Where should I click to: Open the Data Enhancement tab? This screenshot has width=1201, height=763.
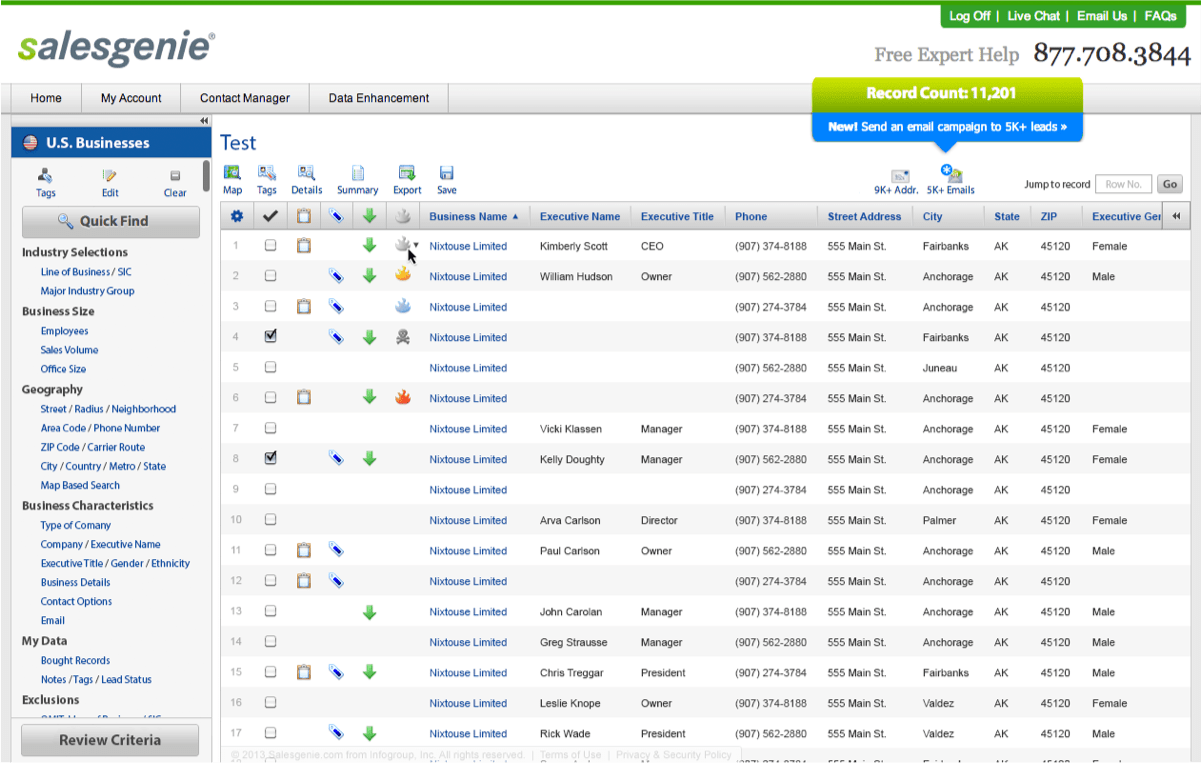point(379,98)
